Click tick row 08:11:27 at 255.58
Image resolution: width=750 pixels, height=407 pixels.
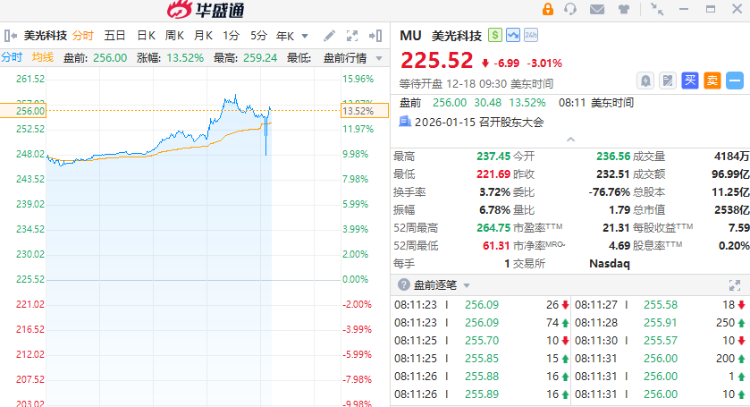[x=661, y=305]
